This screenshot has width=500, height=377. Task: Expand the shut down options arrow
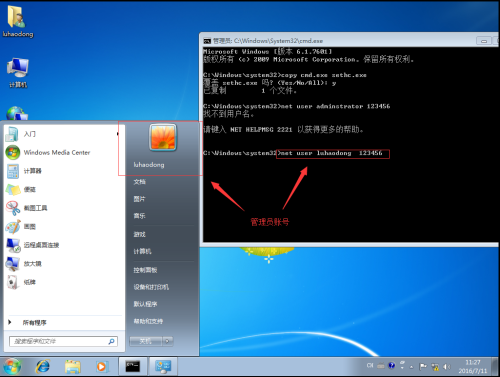[x=167, y=341]
